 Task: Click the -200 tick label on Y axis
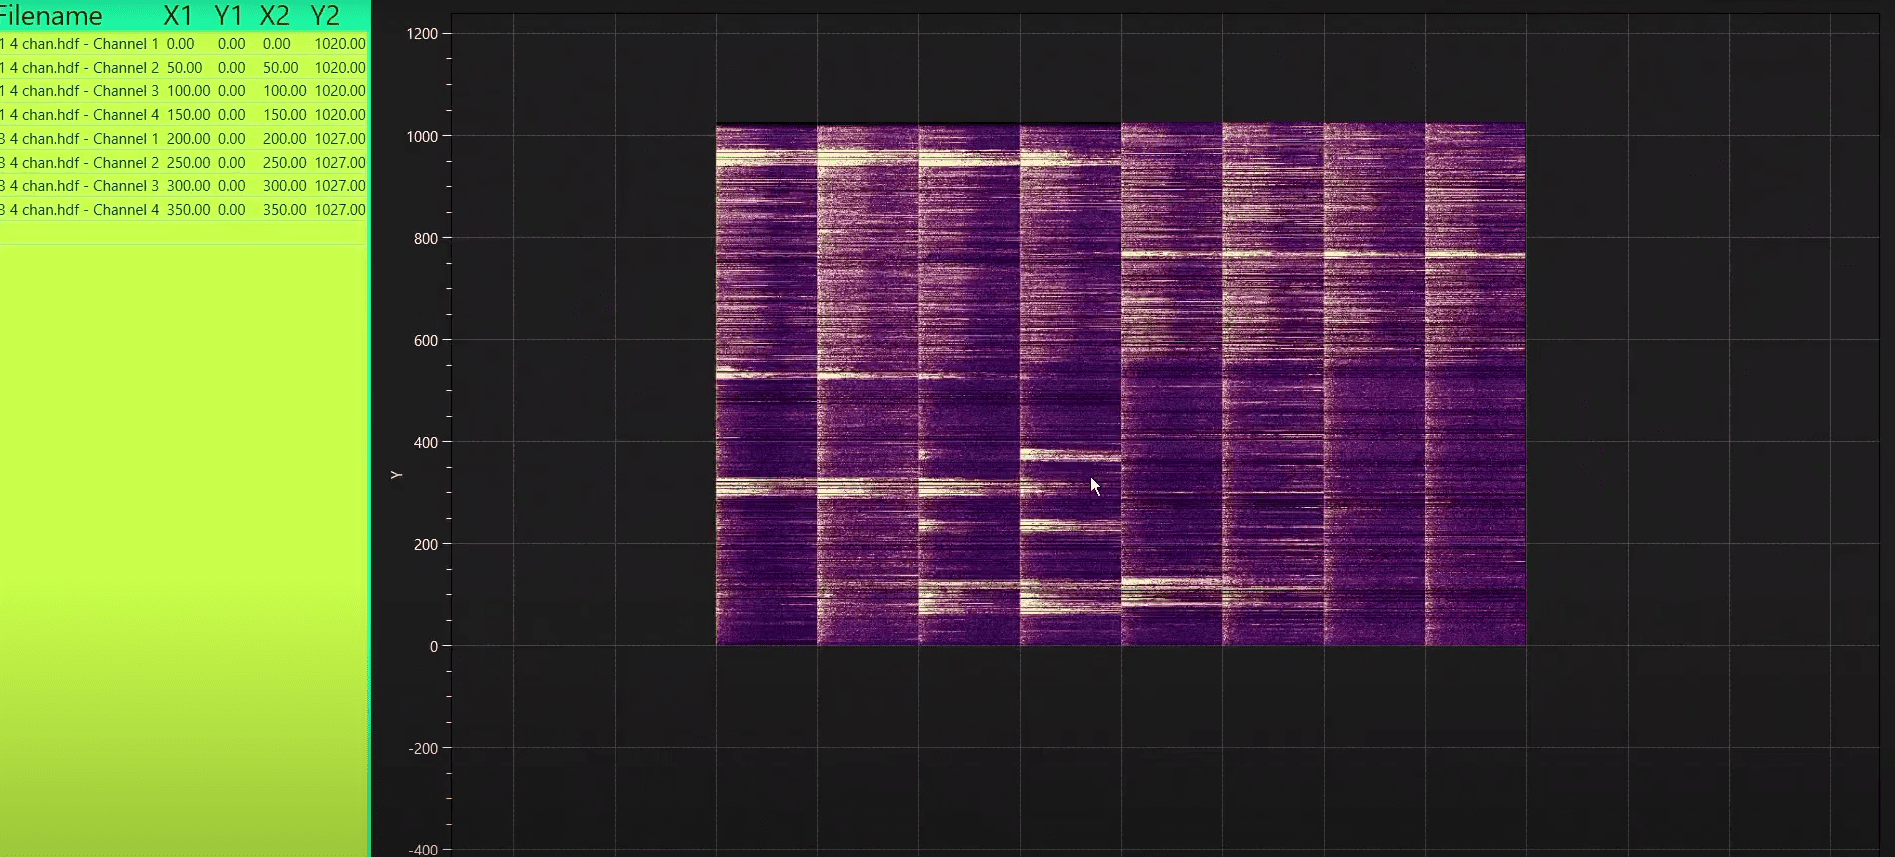tap(422, 749)
